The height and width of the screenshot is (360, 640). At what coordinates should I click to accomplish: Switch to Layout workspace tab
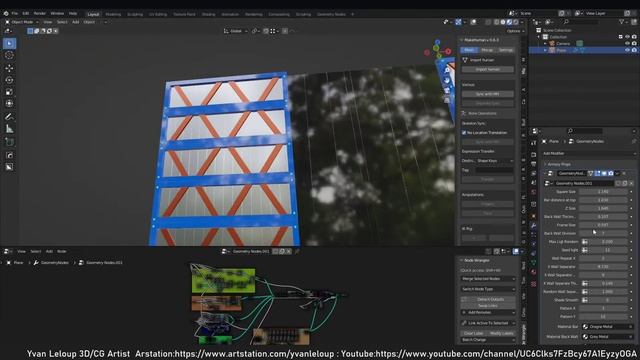[x=93, y=14]
